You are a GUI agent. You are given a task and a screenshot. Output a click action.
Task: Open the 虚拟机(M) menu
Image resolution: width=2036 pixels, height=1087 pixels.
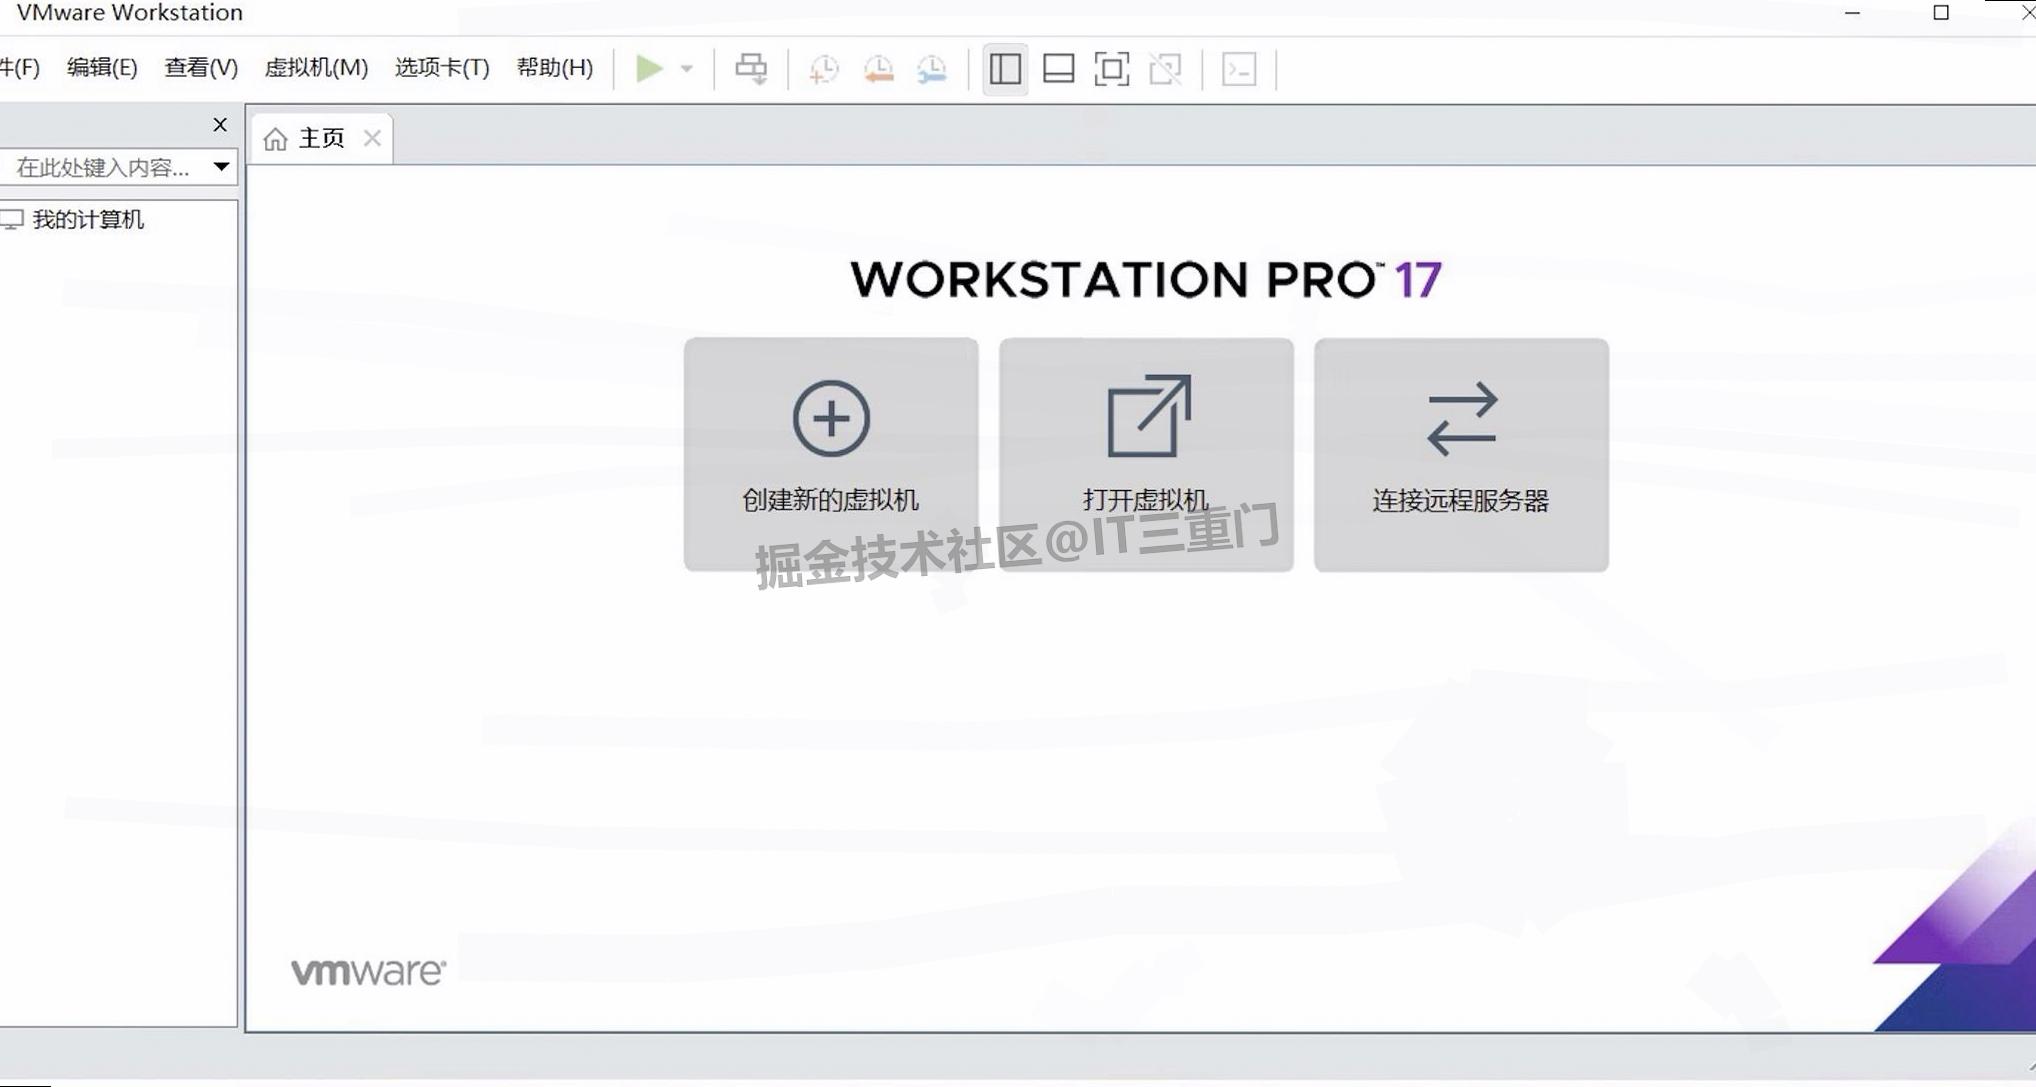click(316, 68)
